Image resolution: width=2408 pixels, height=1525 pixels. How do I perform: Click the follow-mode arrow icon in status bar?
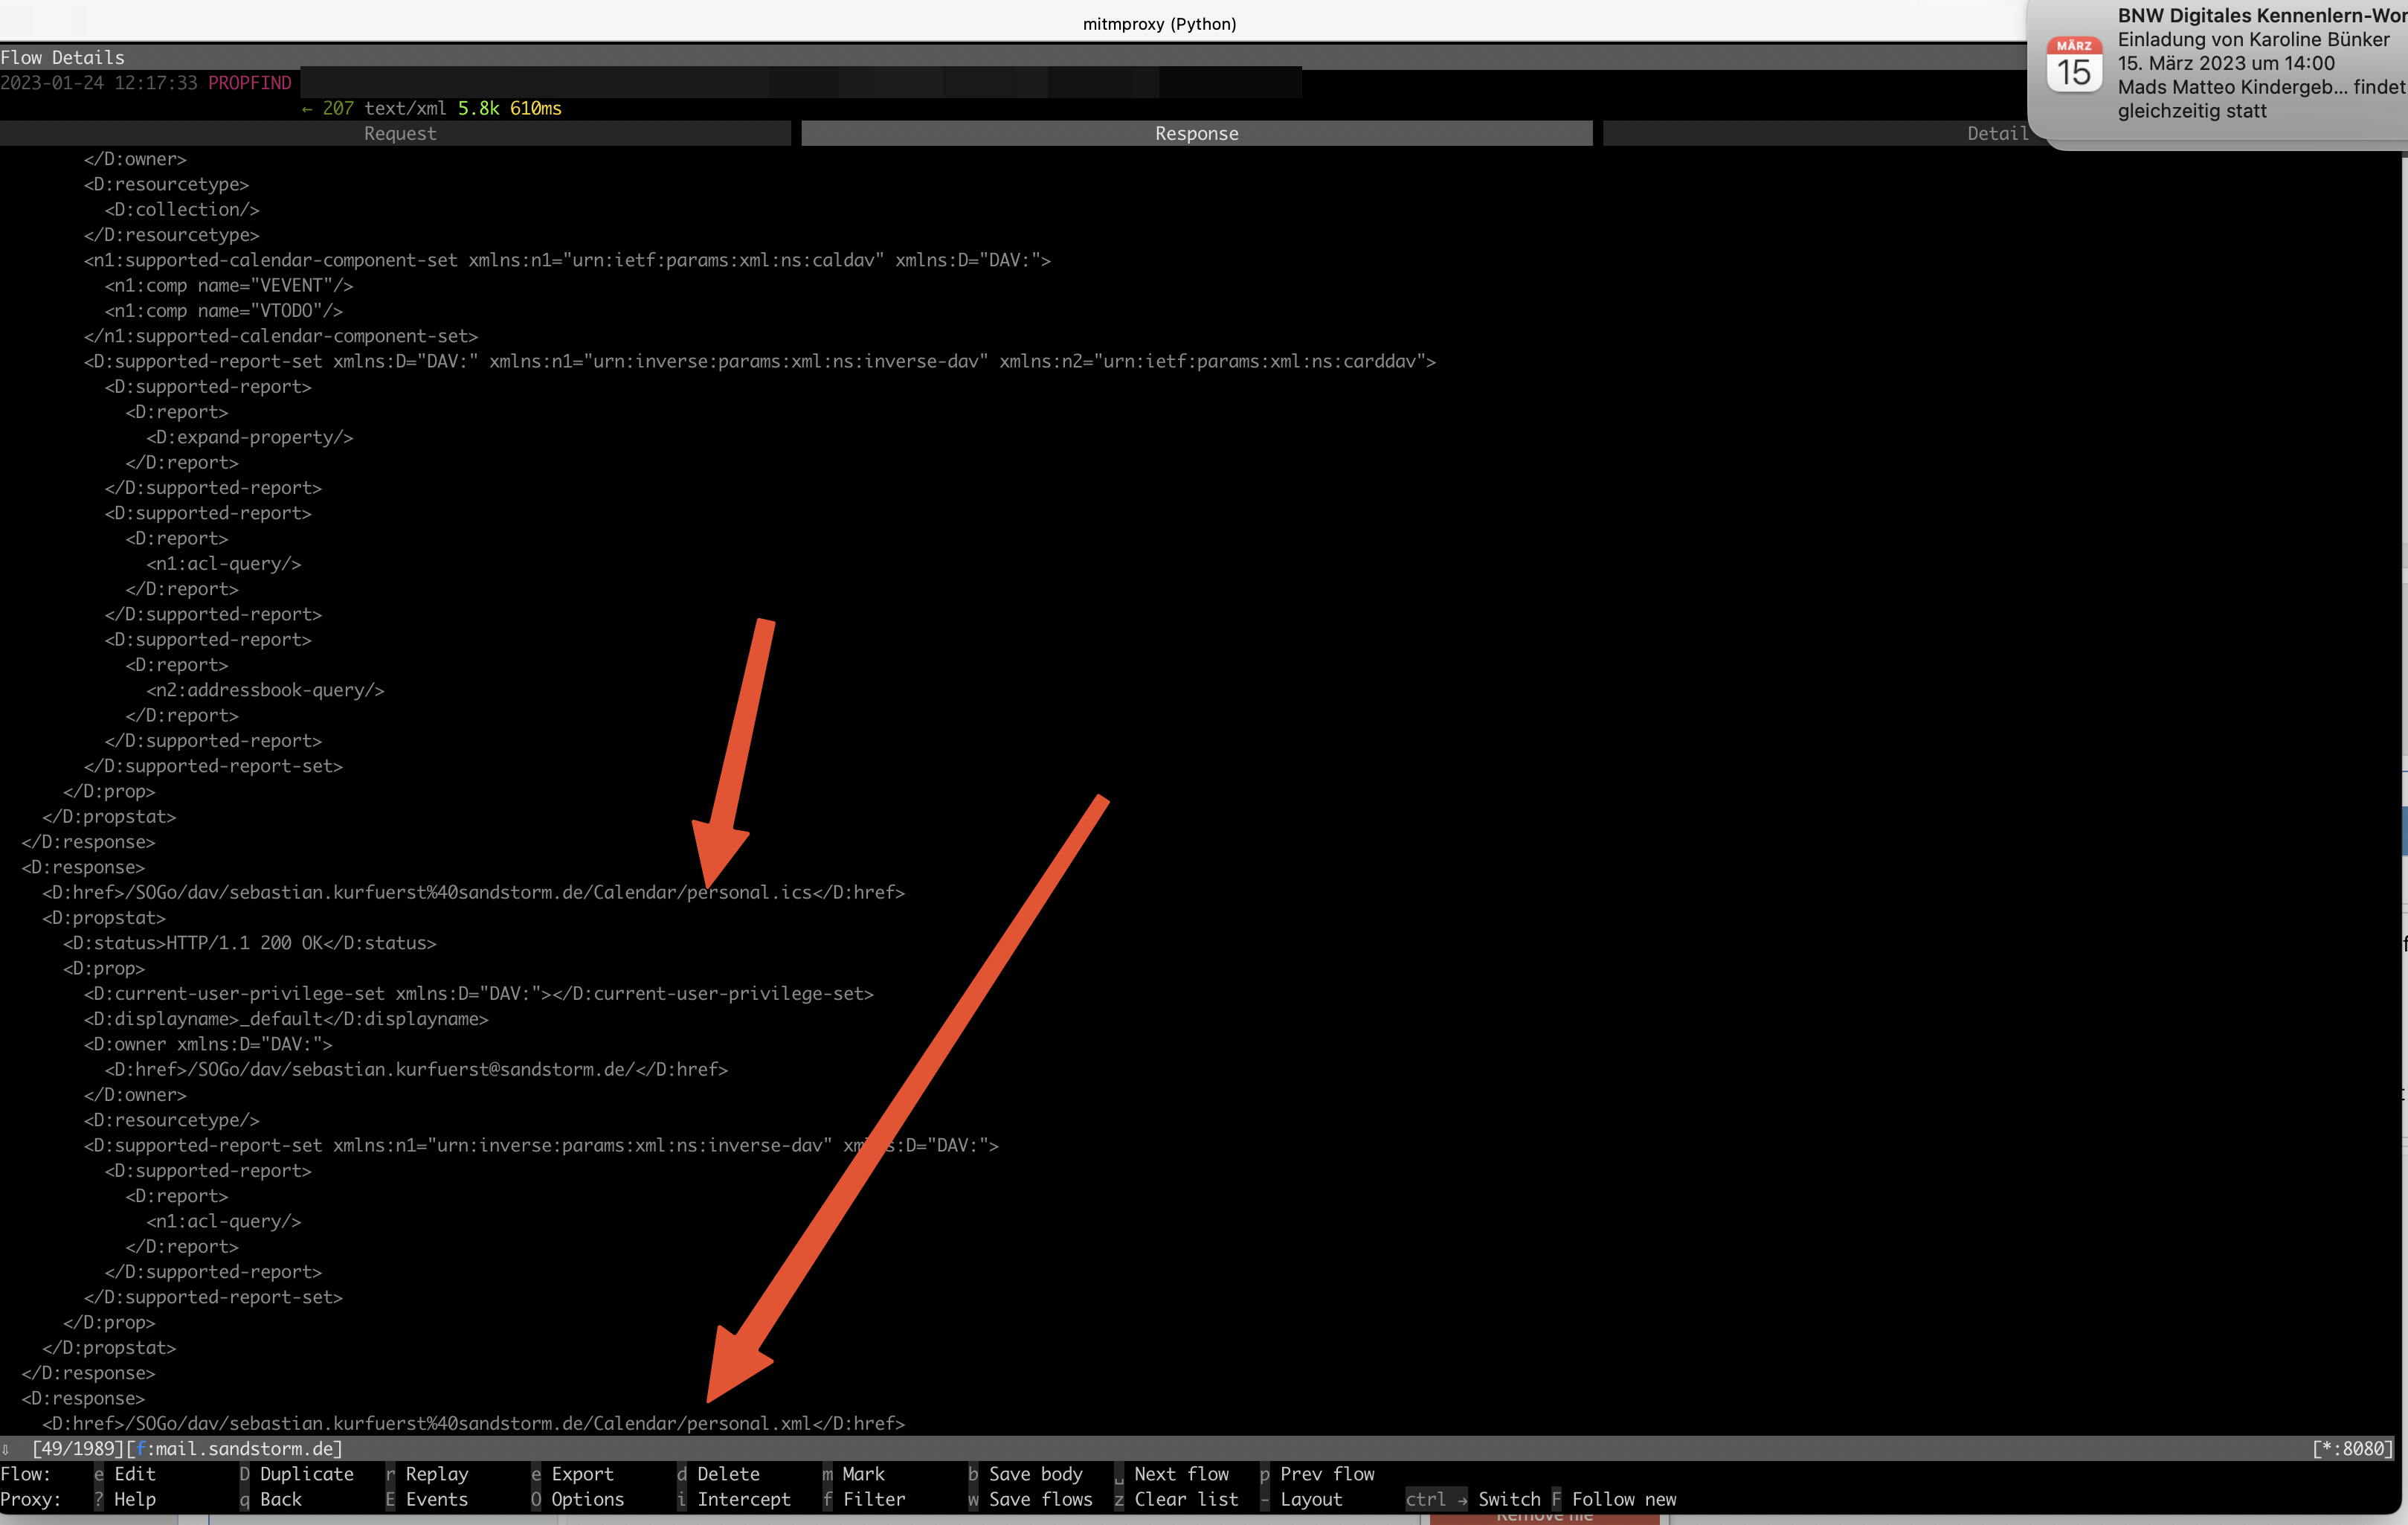(6, 1449)
